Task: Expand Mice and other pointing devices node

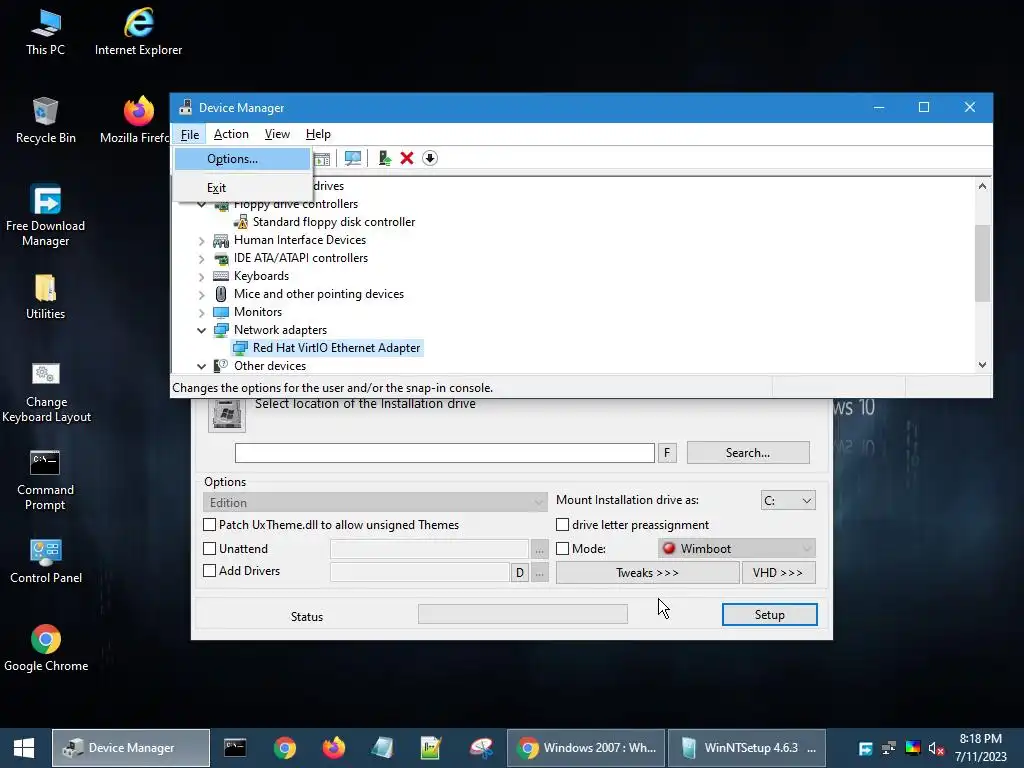Action: click(202, 295)
